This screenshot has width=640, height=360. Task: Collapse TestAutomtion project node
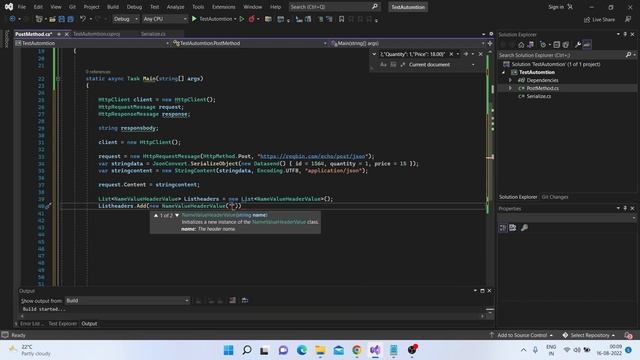[503, 72]
